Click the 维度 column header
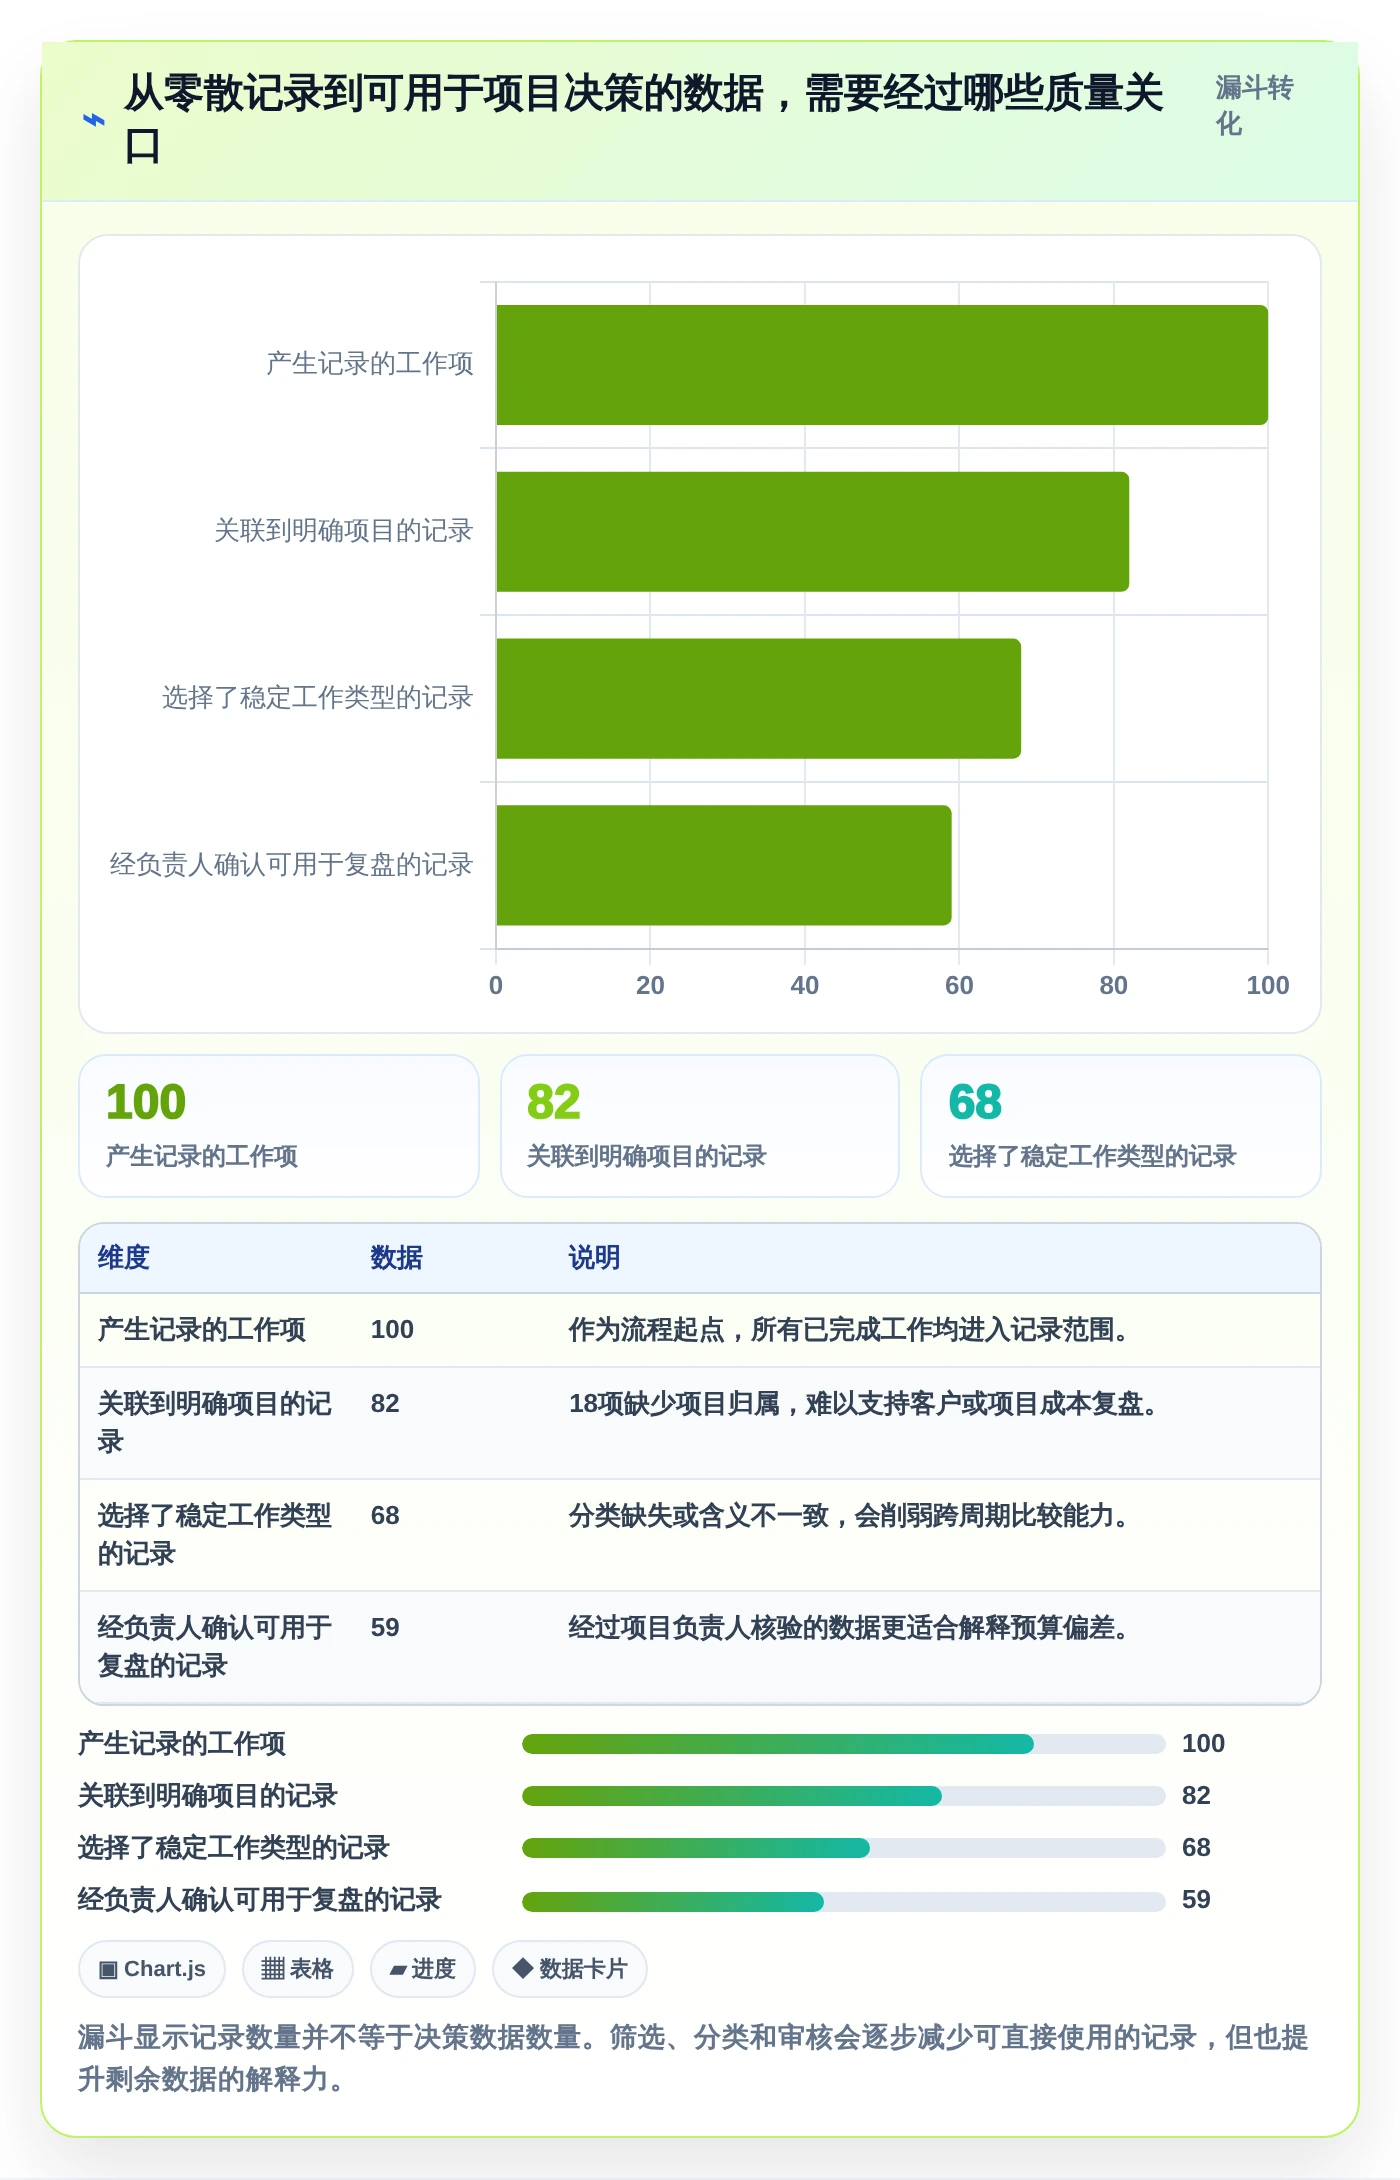The height and width of the screenshot is (2180, 1400). tap(124, 1257)
